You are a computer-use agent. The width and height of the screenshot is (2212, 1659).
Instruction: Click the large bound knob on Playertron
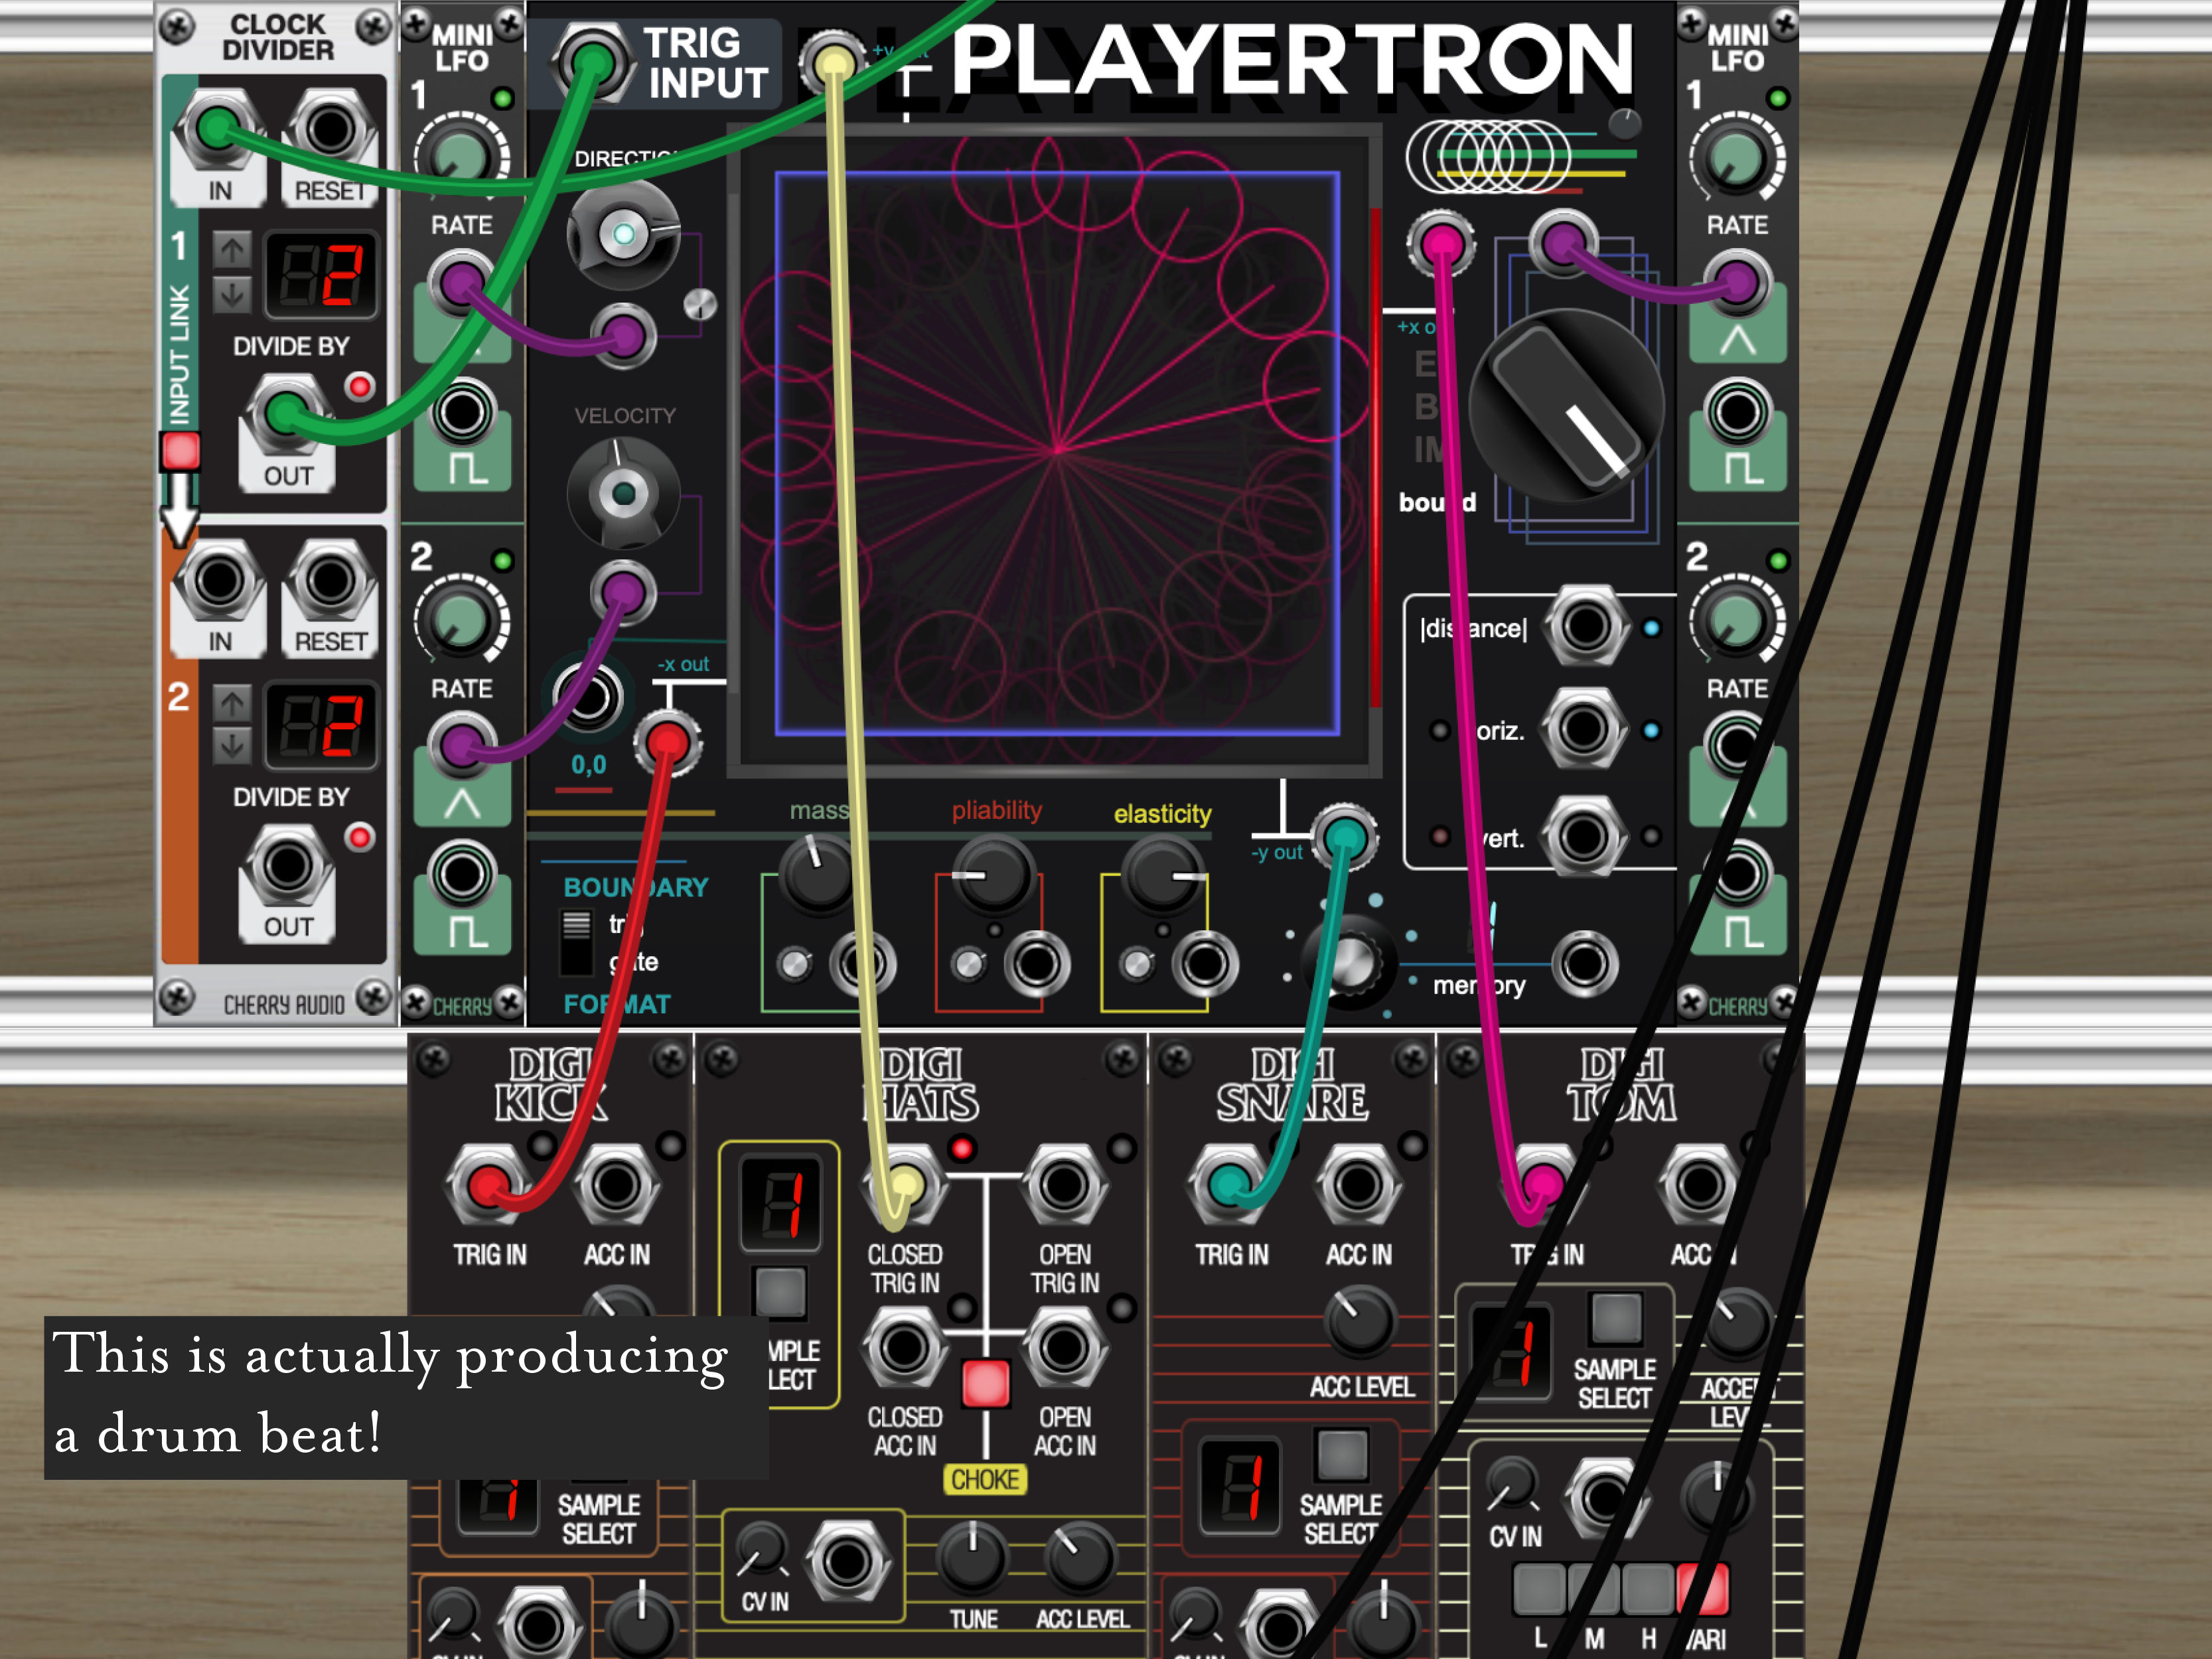(x=1566, y=407)
